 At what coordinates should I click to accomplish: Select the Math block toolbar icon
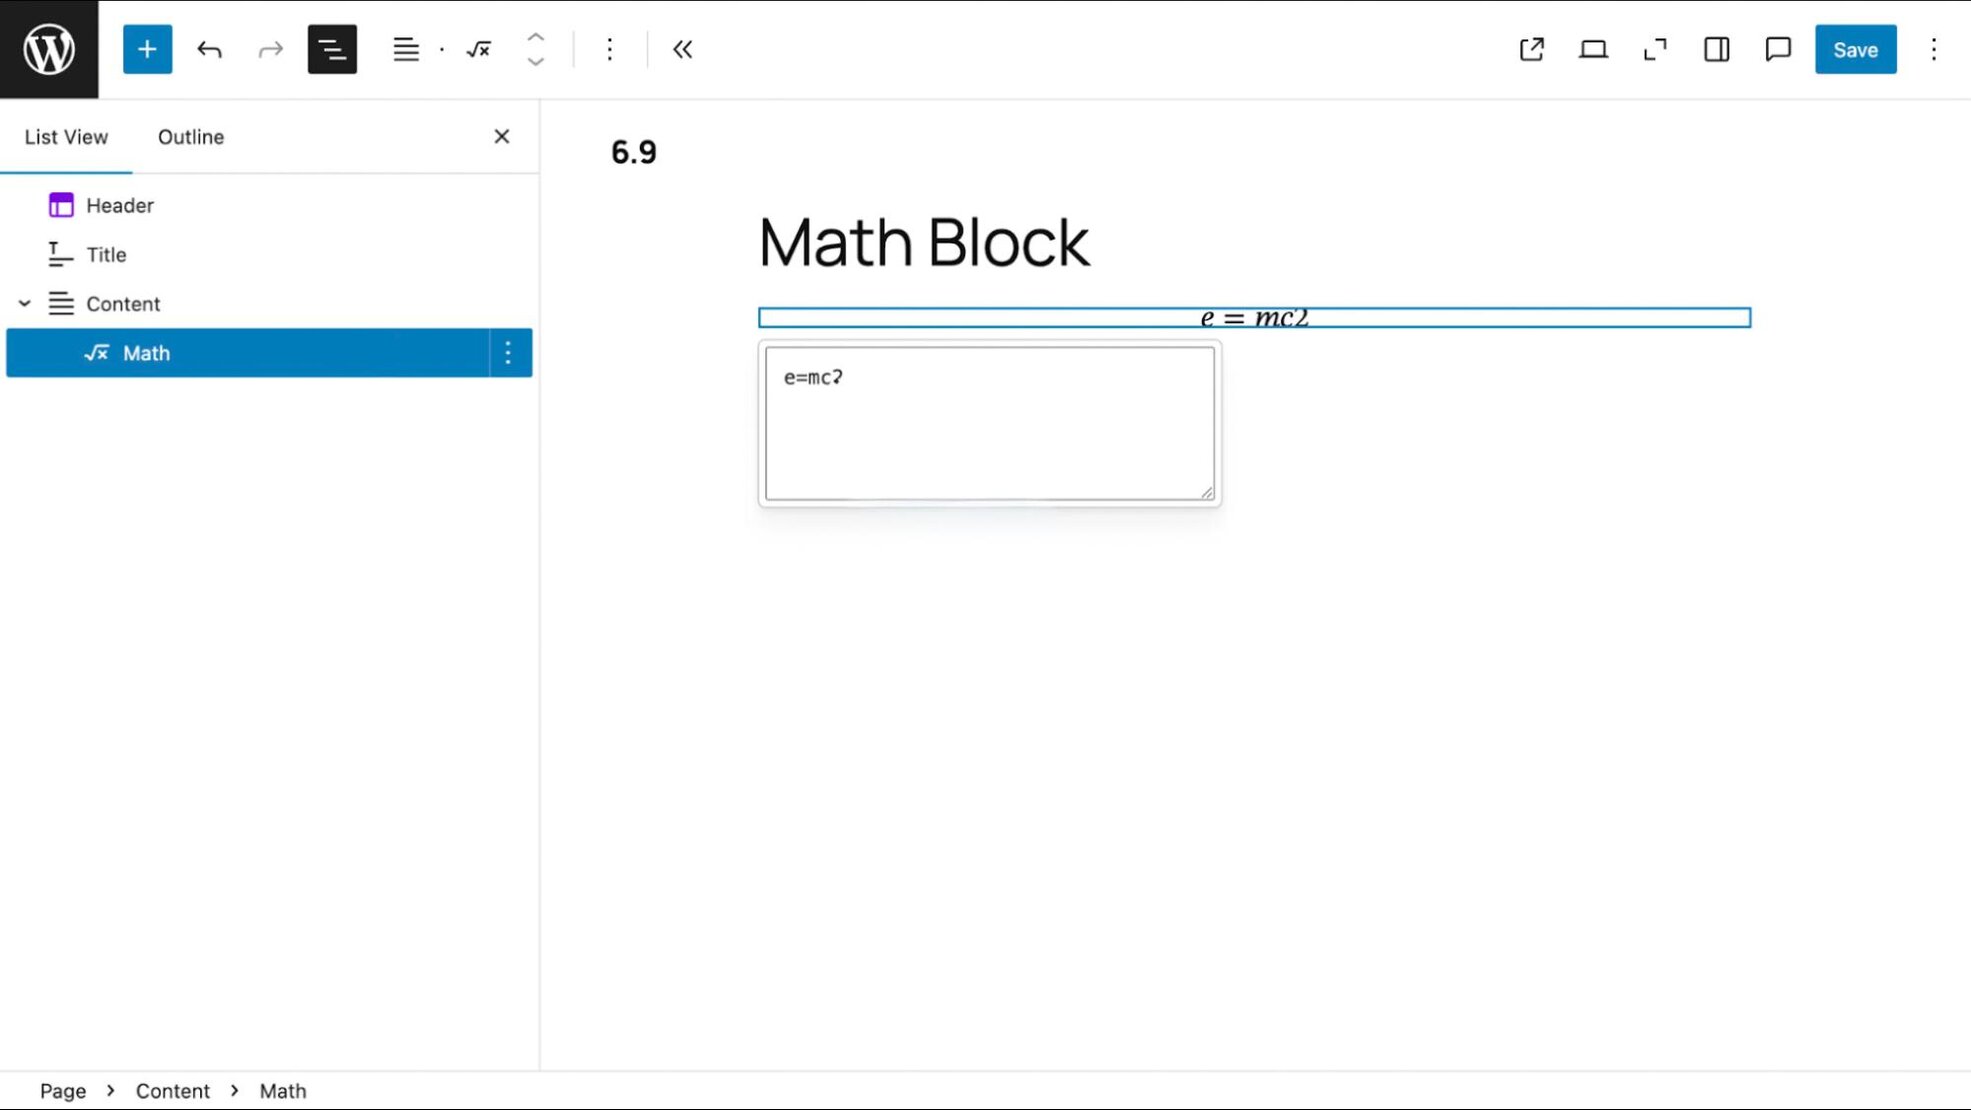(478, 49)
